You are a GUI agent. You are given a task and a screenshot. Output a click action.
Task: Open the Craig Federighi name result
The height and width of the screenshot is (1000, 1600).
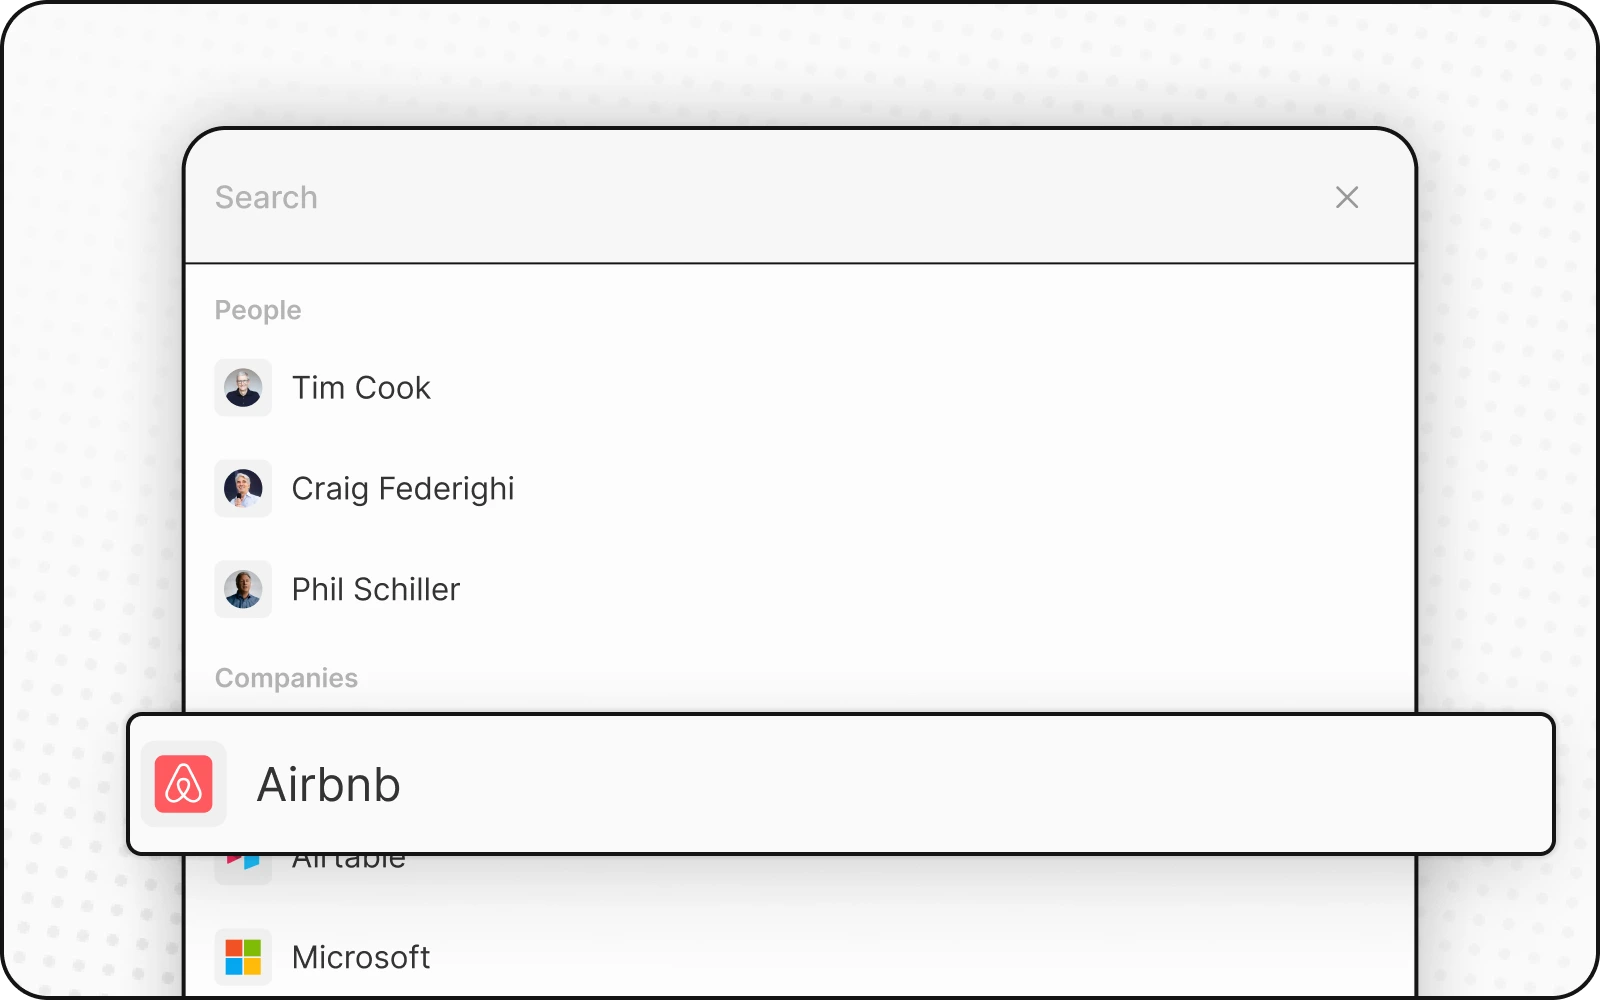pos(403,489)
